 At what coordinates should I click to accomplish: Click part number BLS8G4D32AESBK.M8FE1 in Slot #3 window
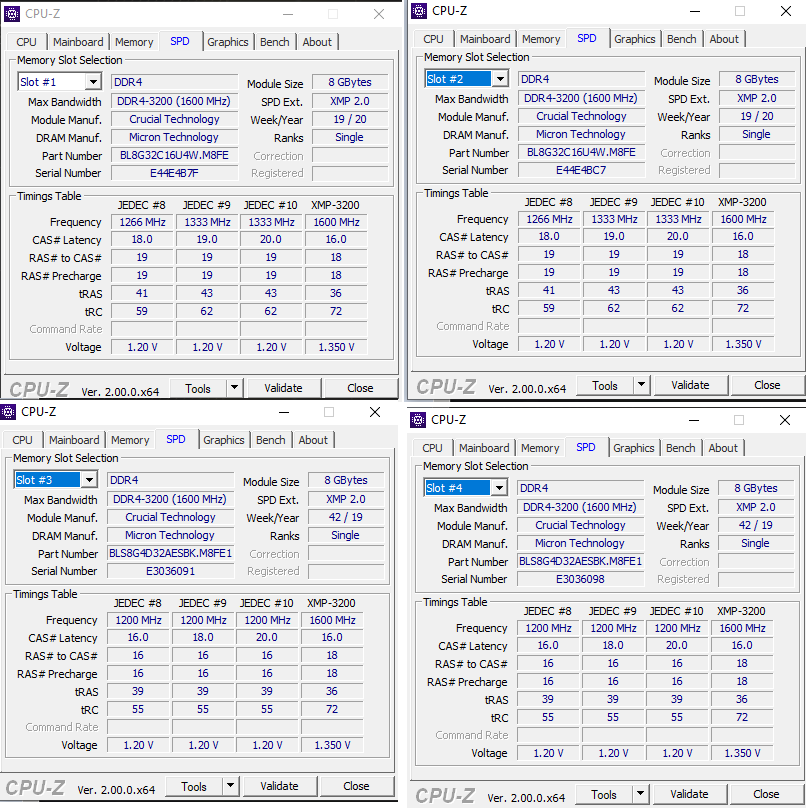tap(170, 553)
